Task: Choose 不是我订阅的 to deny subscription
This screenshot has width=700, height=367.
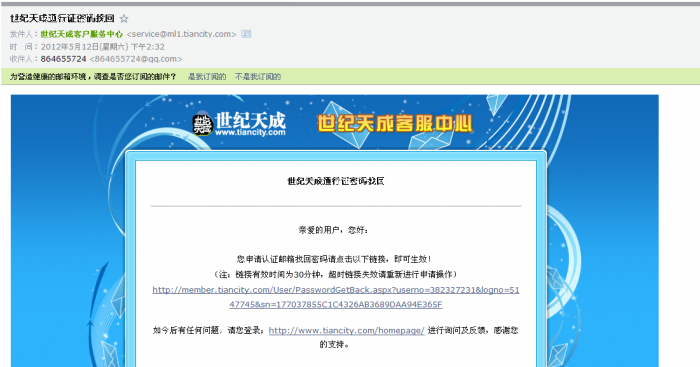Action: (x=258, y=77)
